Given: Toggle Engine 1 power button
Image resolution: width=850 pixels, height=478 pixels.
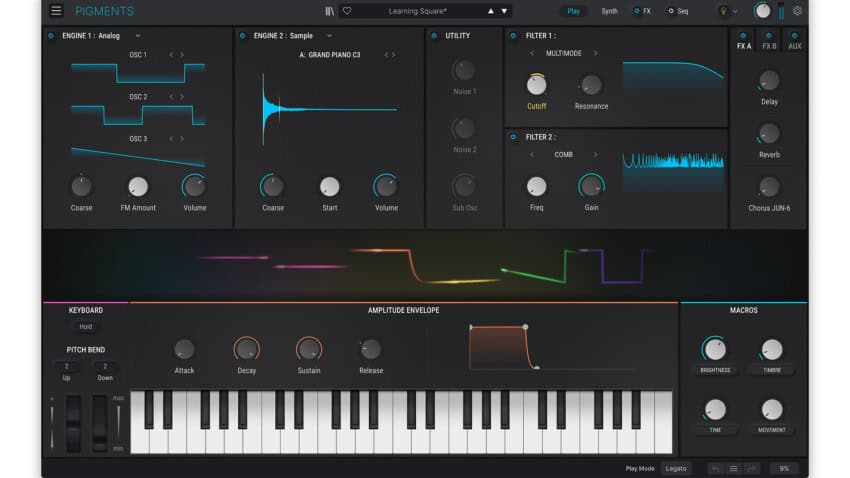Looking at the screenshot, I should pos(51,36).
